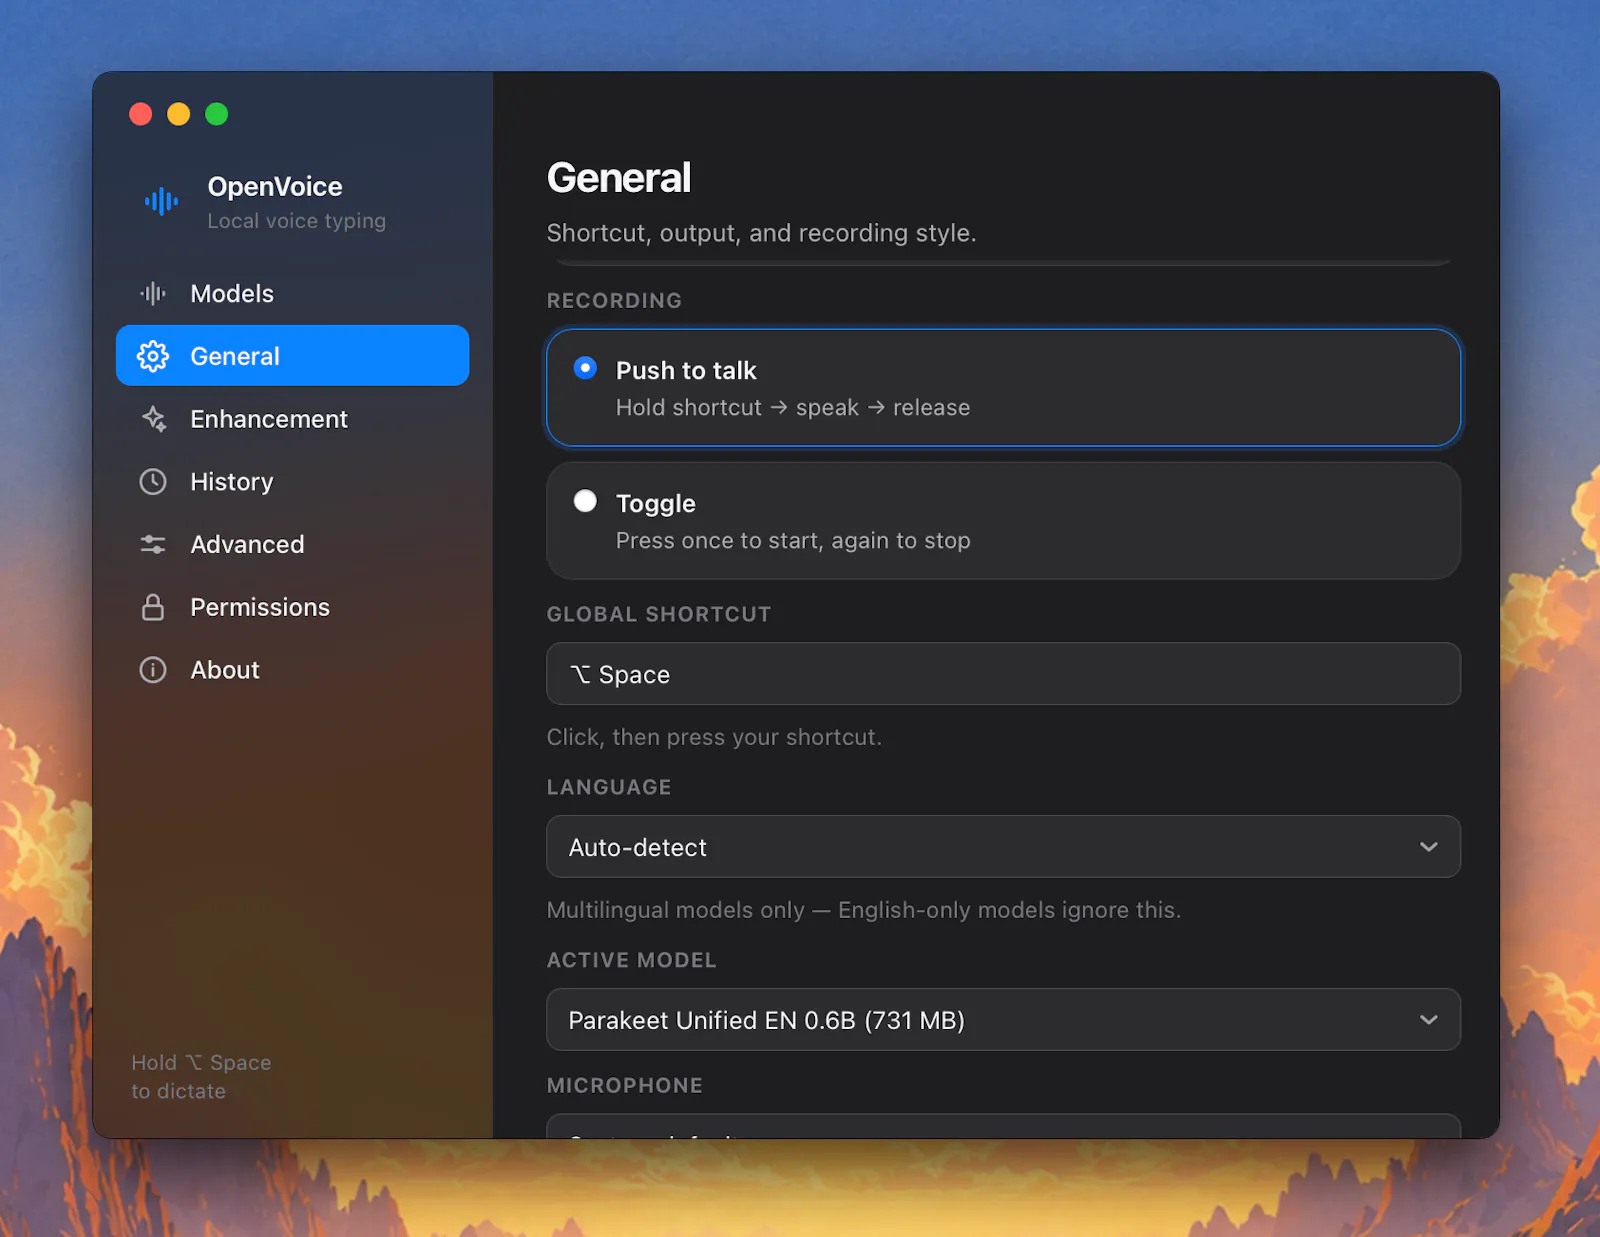The height and width of the screenshot is (1237, 1600).
Task: Click the Advanced sliders icon
Action: (153, 544)
